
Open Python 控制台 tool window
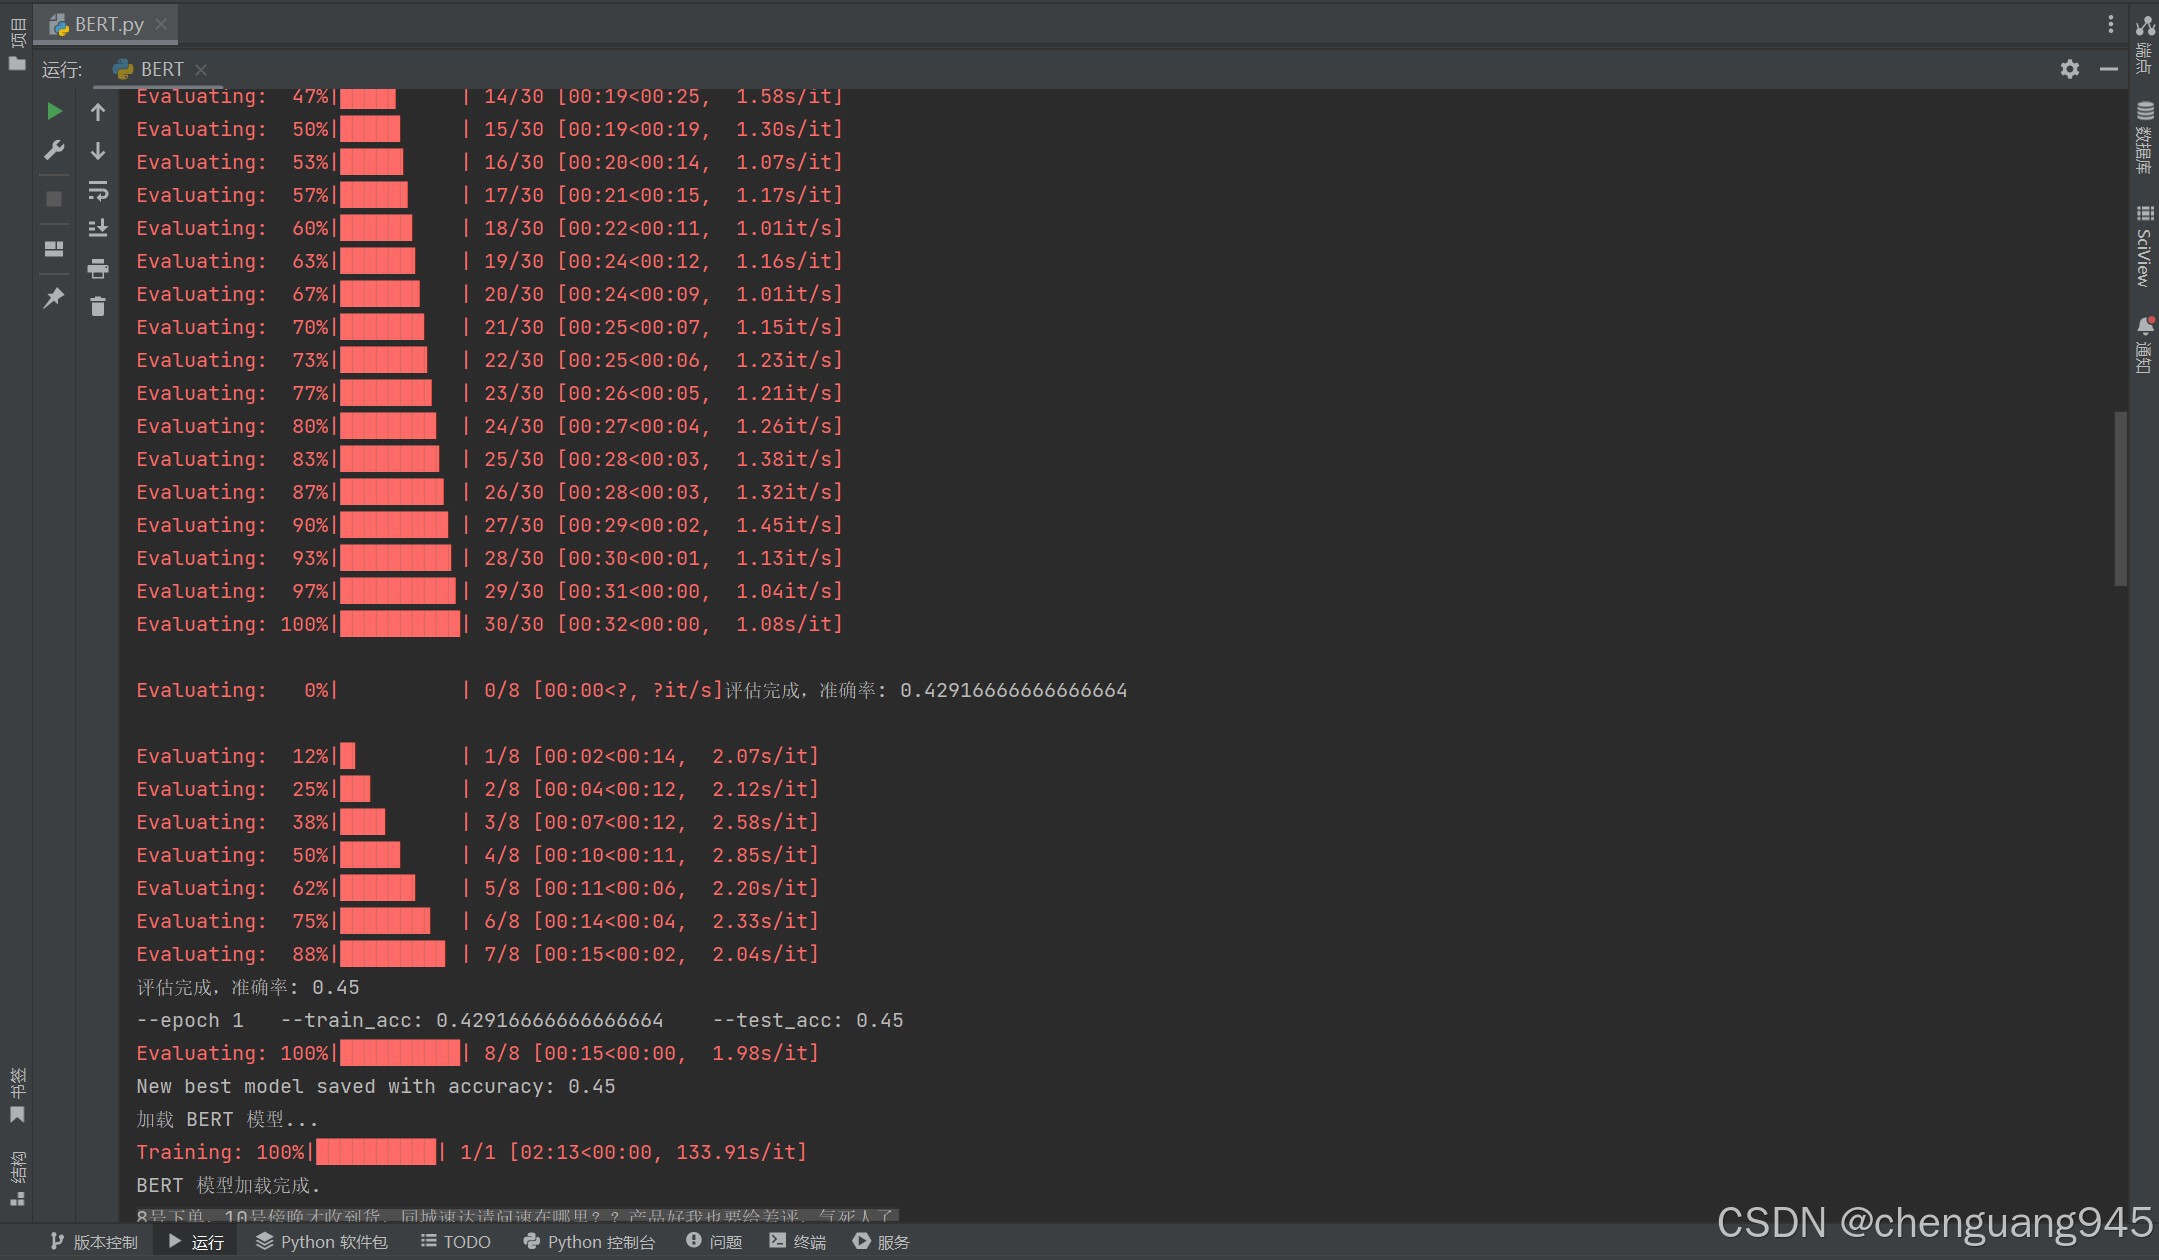point(590,1242)
